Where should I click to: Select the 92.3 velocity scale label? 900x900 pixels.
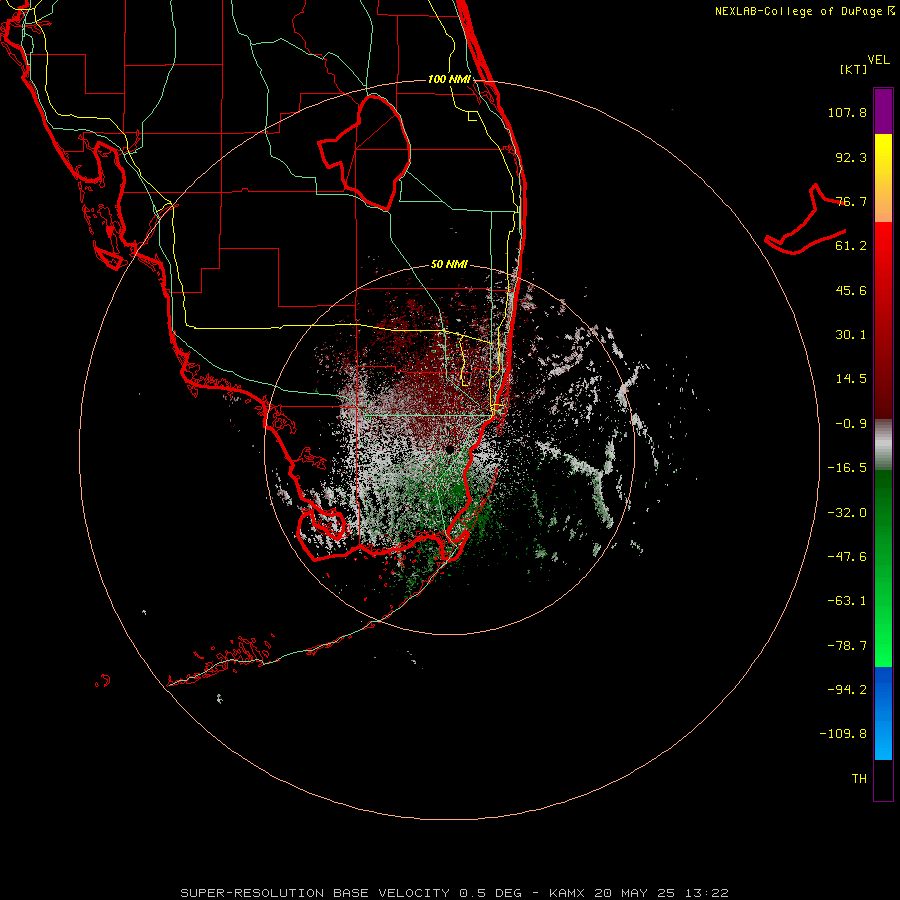pos(851,157)
